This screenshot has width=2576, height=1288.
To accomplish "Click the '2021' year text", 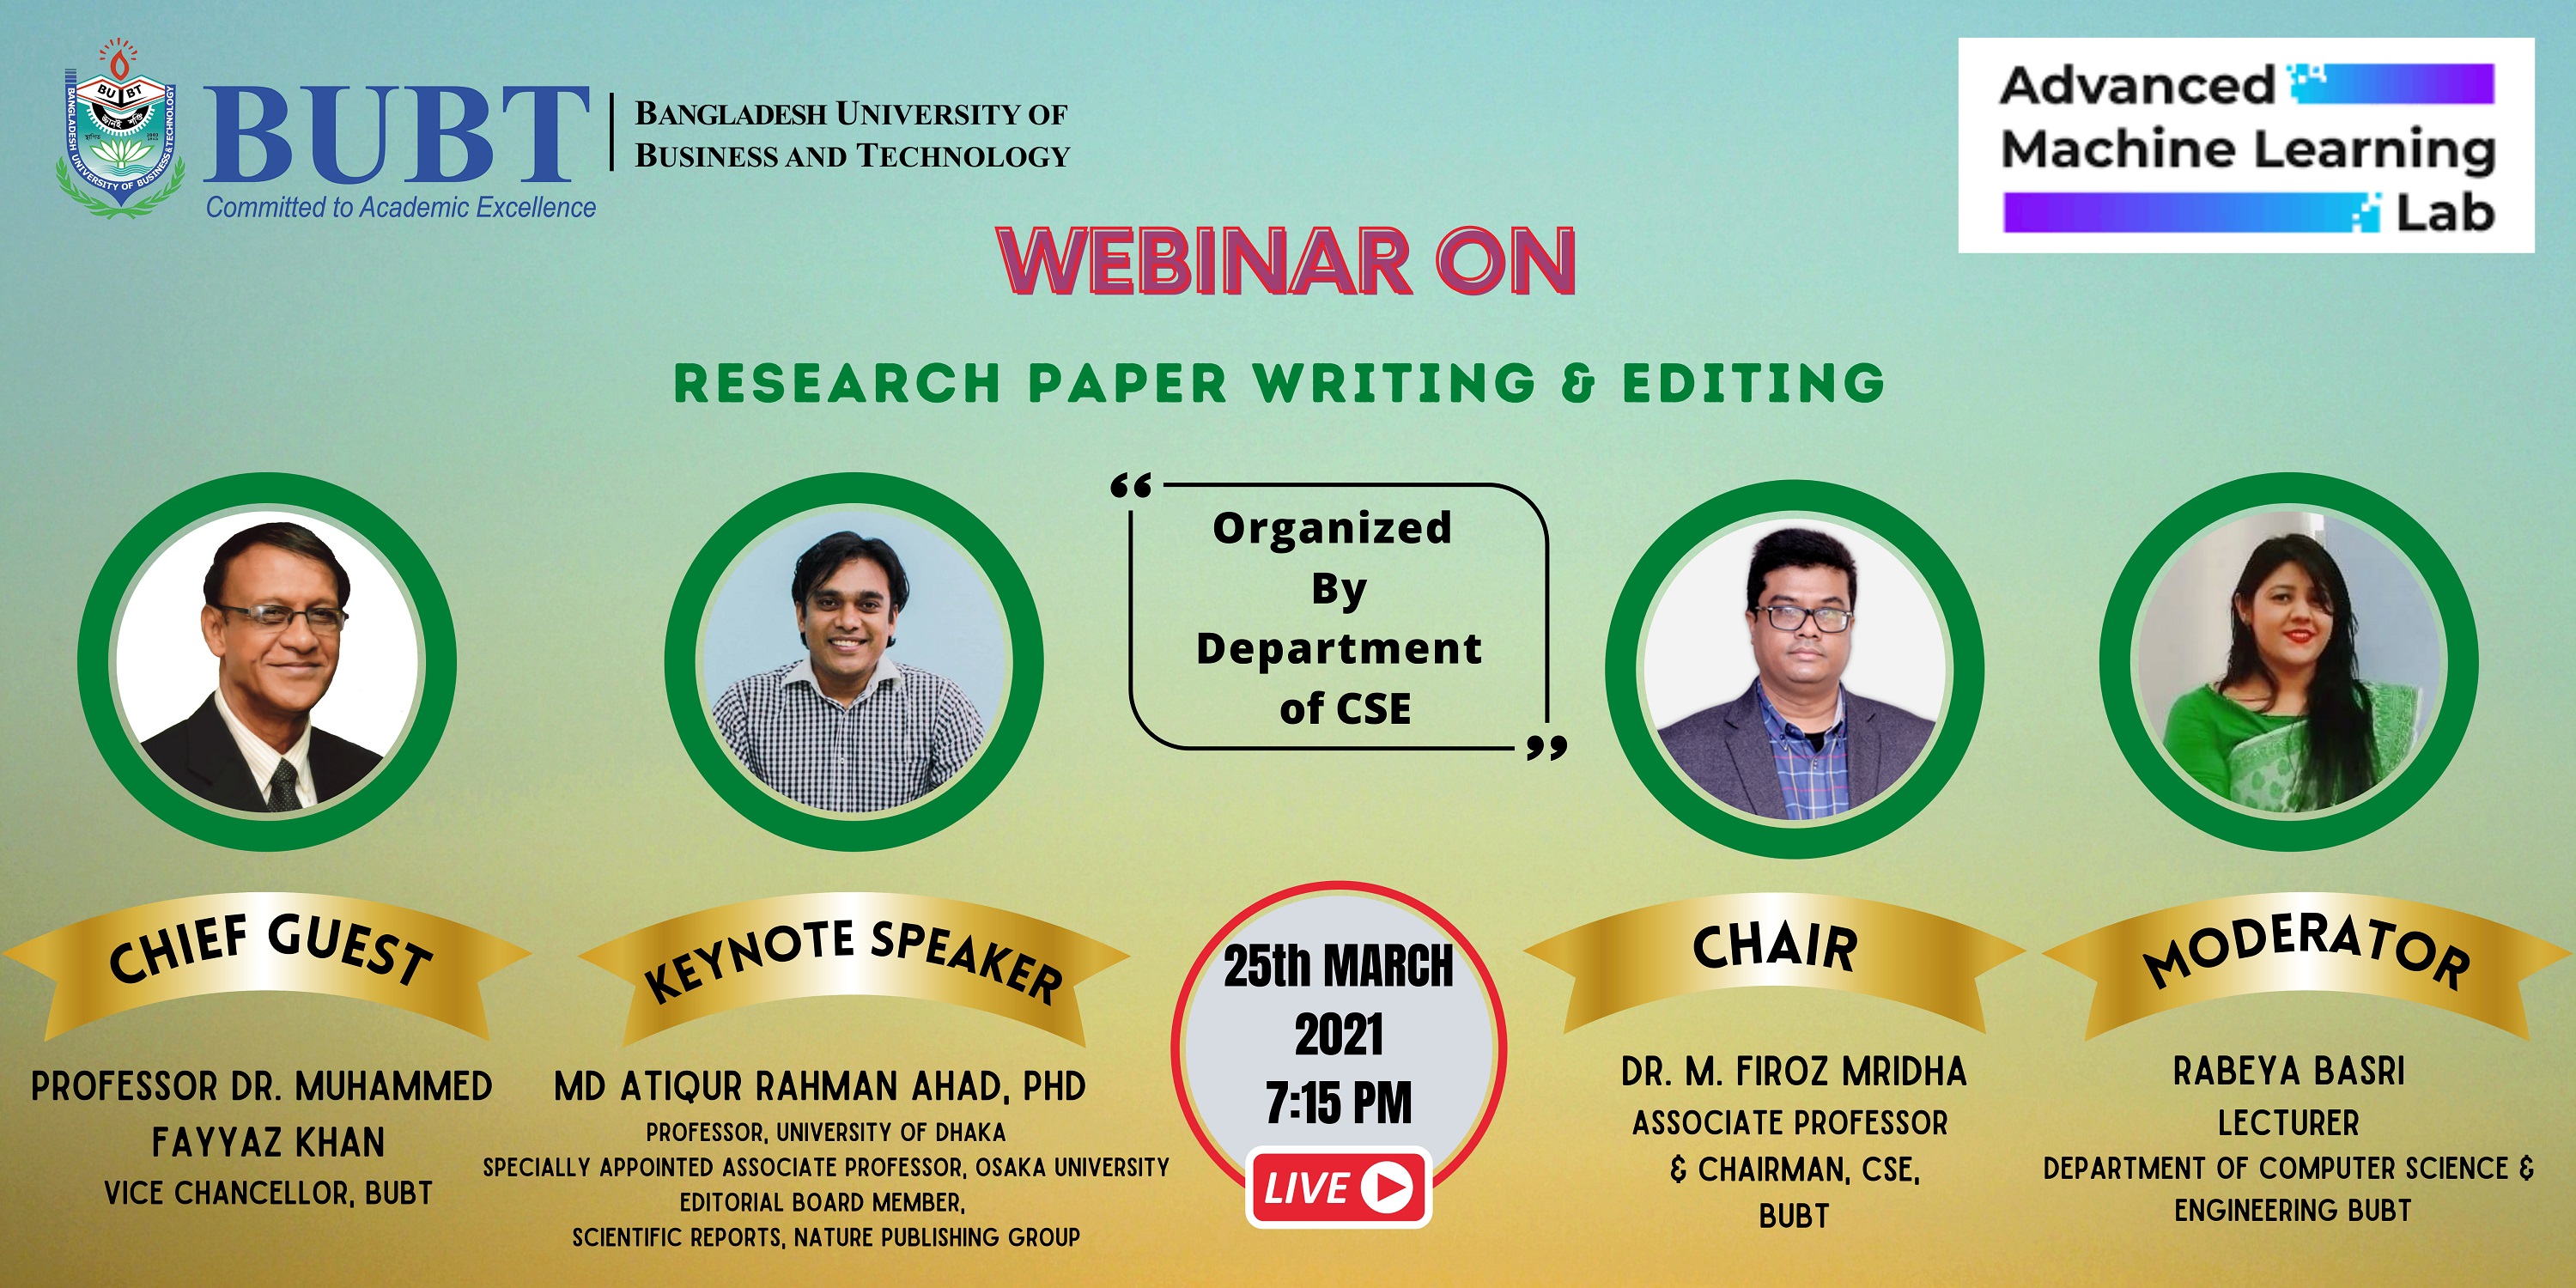I will tap(1339, 1034).
